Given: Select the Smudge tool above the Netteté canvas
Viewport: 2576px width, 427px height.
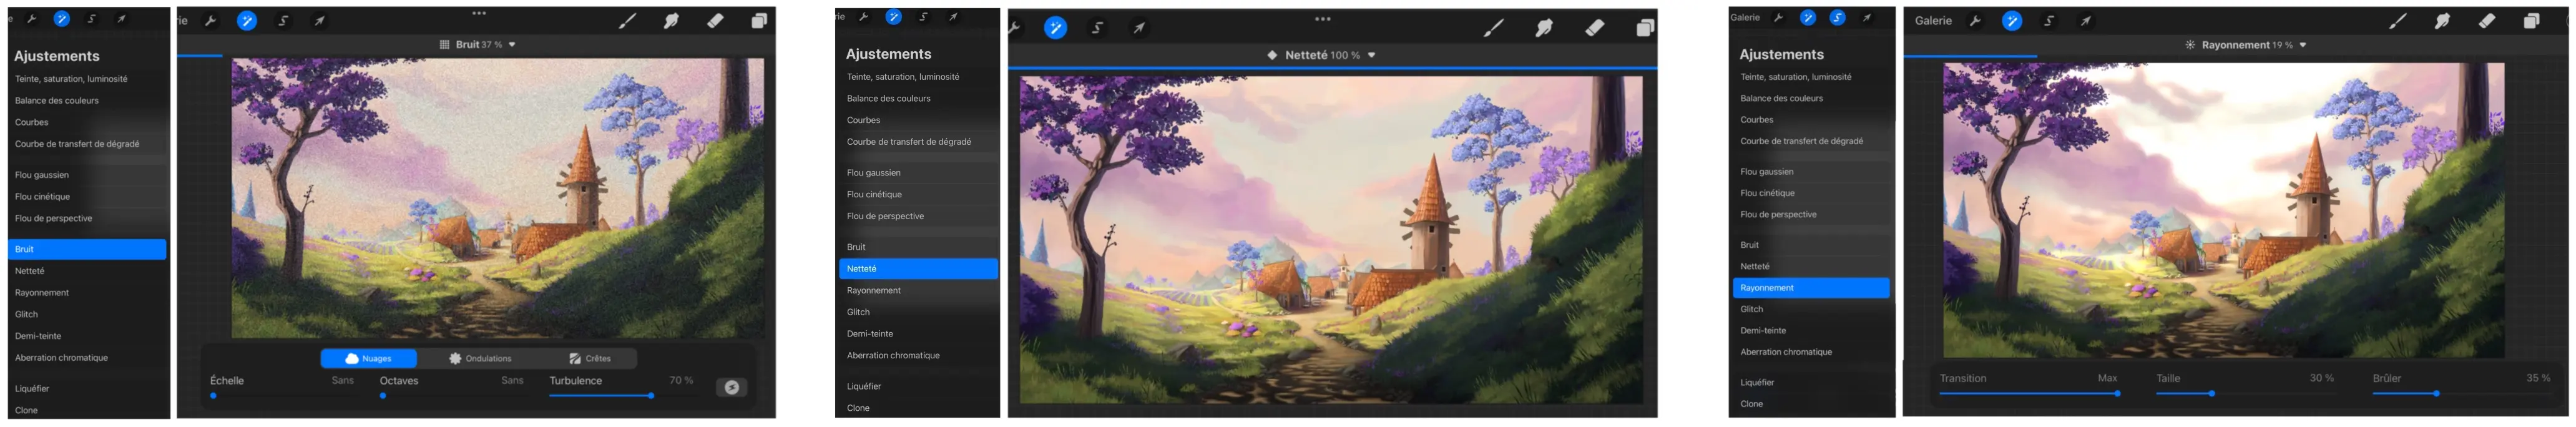Looking at the screenshot, I should click(1544, 28).
